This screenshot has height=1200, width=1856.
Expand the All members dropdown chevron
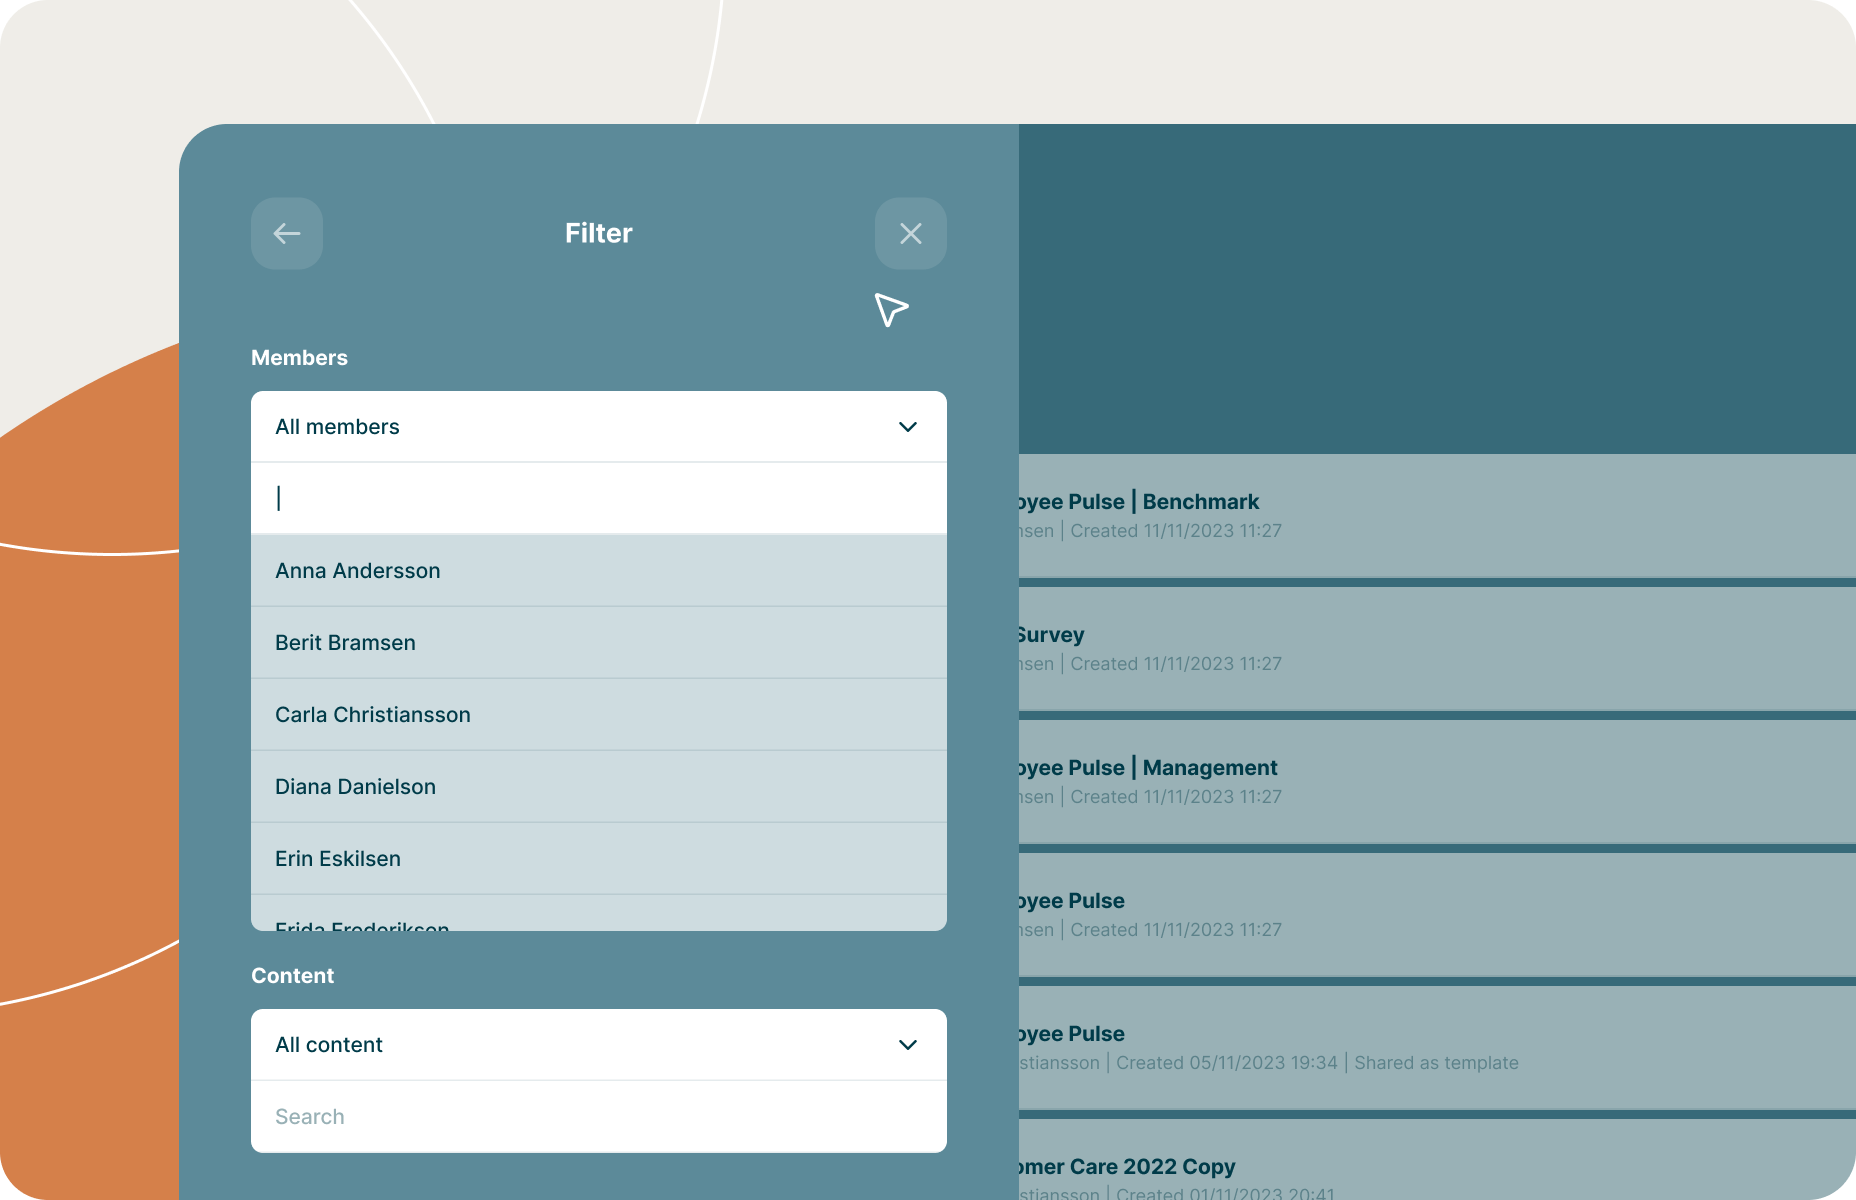908,427
